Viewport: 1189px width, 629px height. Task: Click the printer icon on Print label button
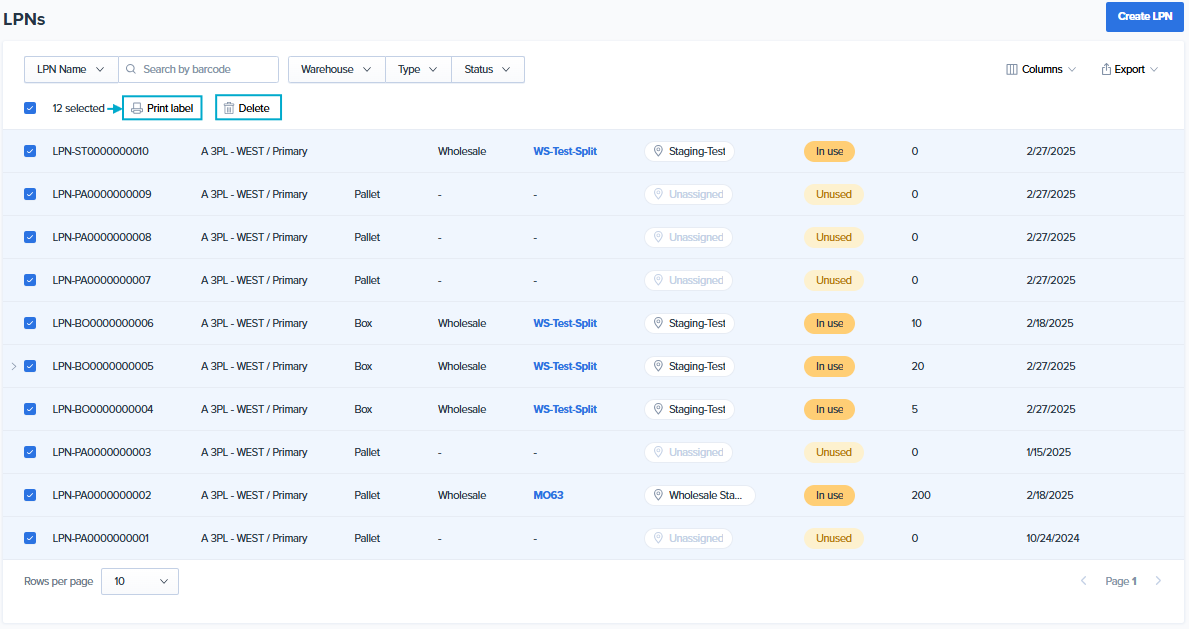(134, 107)
